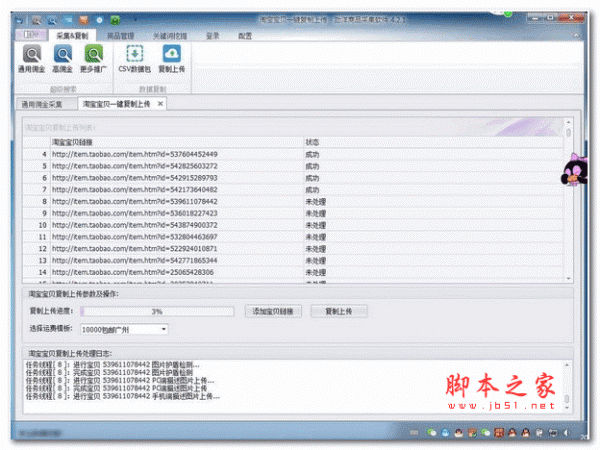600x450 pixels.
Task: Click the green icon in quick access toolbar
Action: point(115,19)
